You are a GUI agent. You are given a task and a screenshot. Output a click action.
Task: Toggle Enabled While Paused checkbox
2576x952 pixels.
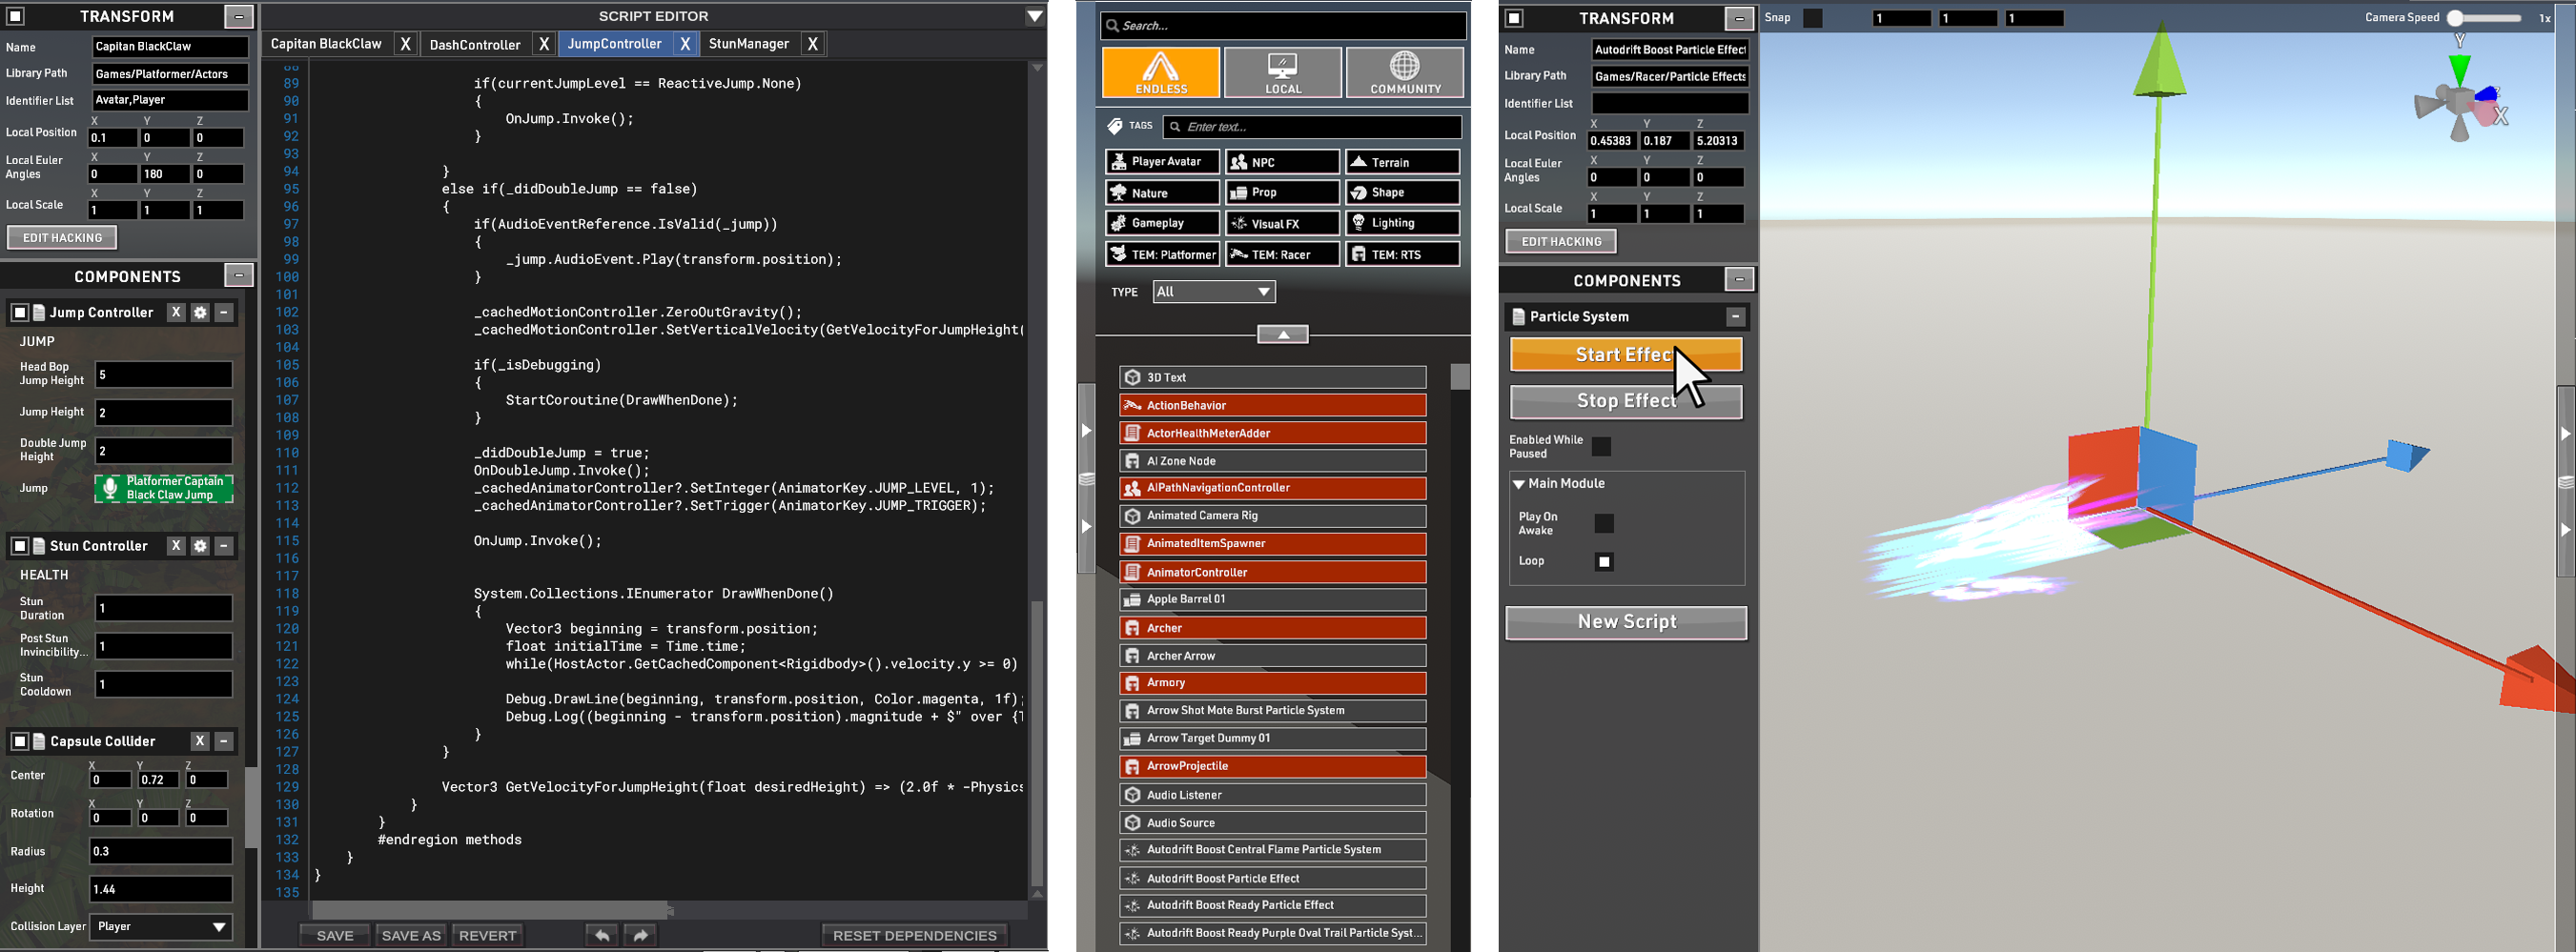[1601, 446]
